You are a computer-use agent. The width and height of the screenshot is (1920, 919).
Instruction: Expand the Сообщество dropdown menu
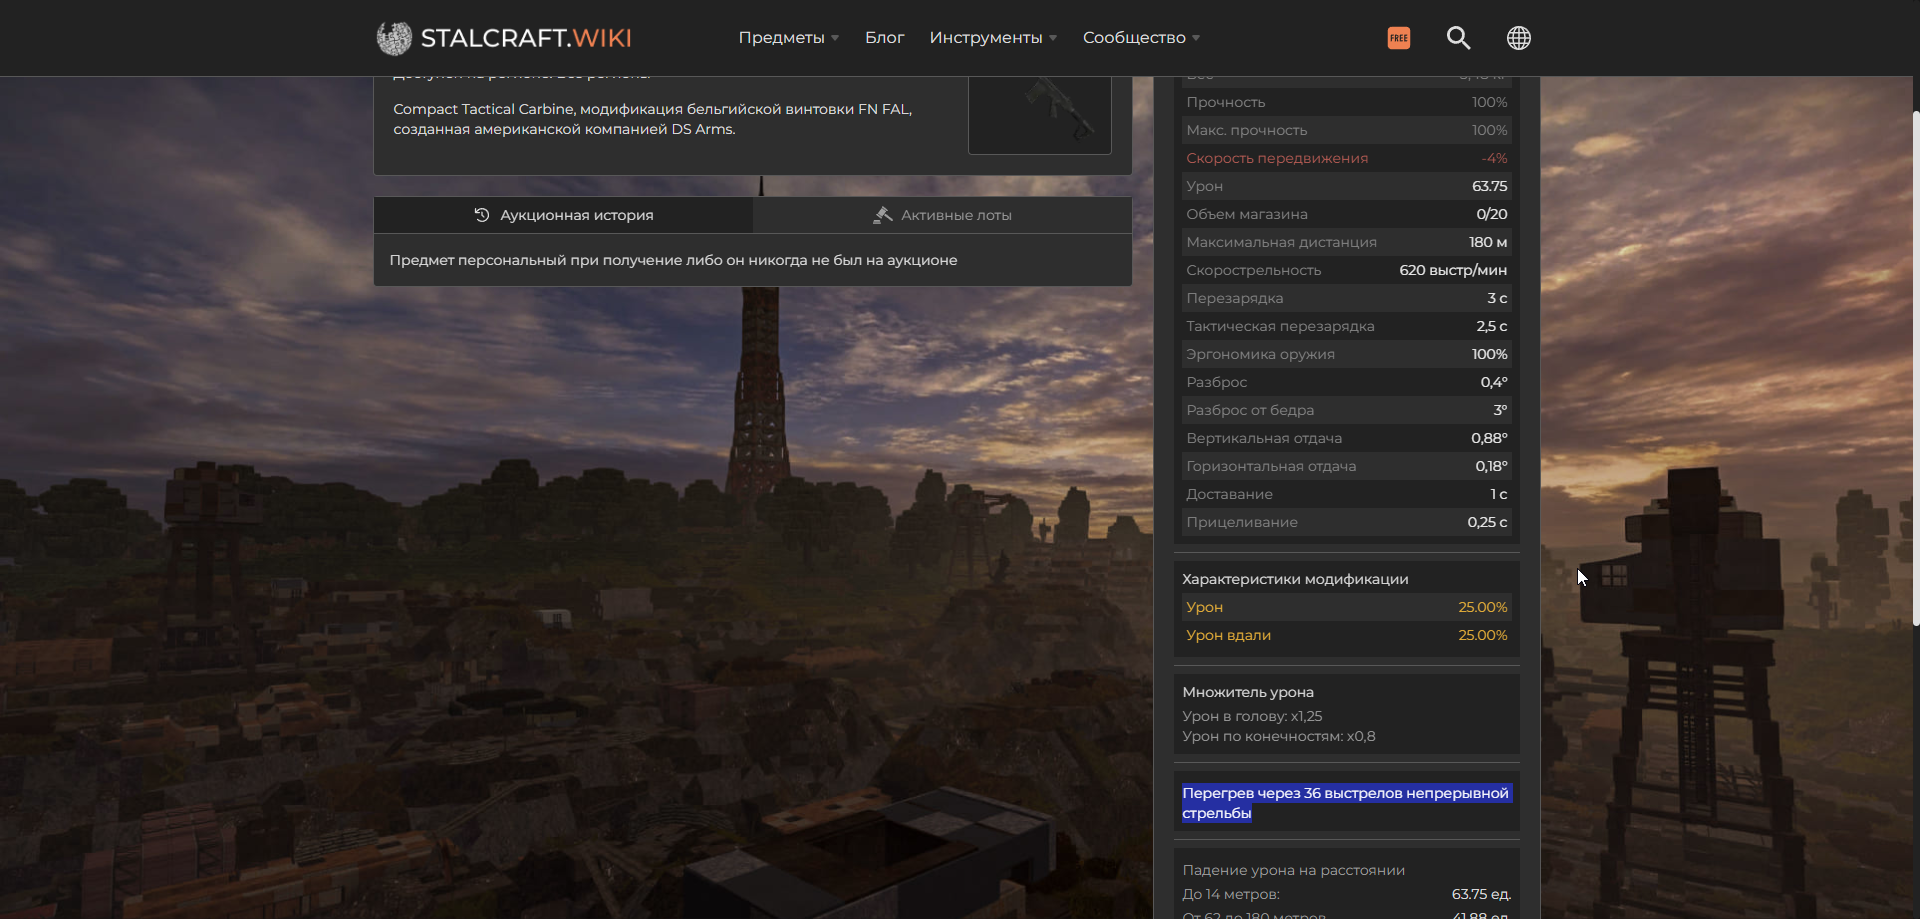pyautogui.click(x=1141, y=38)
